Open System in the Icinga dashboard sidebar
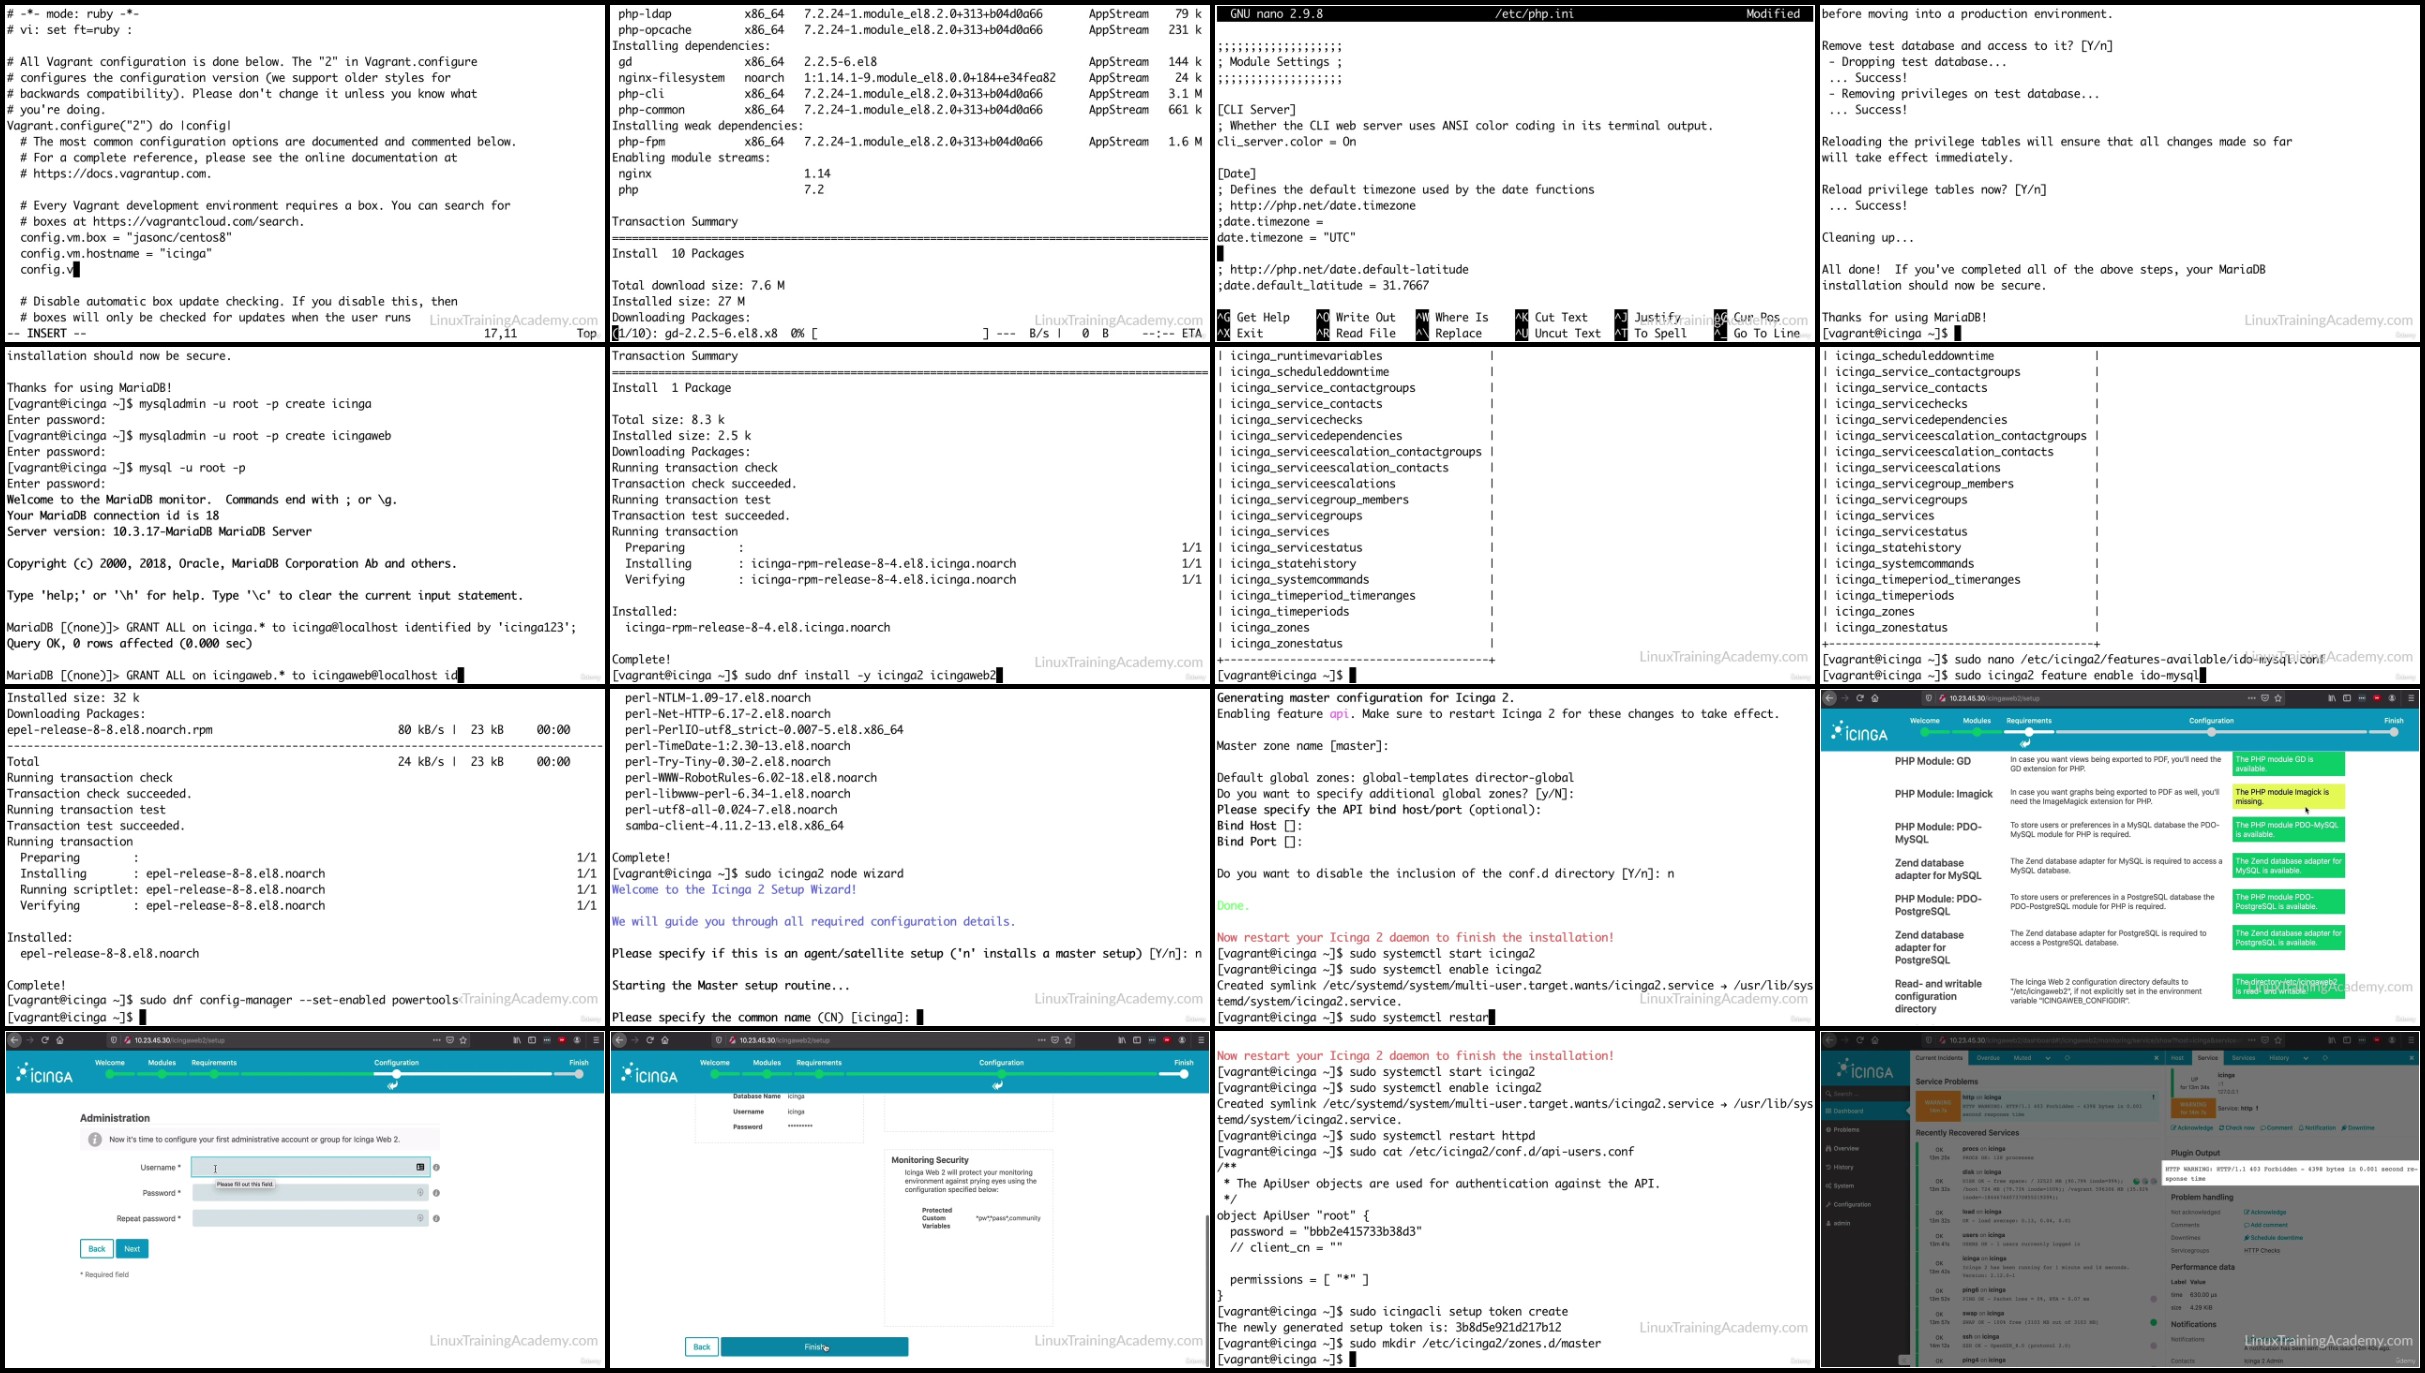This screenshot has height=1373, width=2425. (x=1843, y=1186)
